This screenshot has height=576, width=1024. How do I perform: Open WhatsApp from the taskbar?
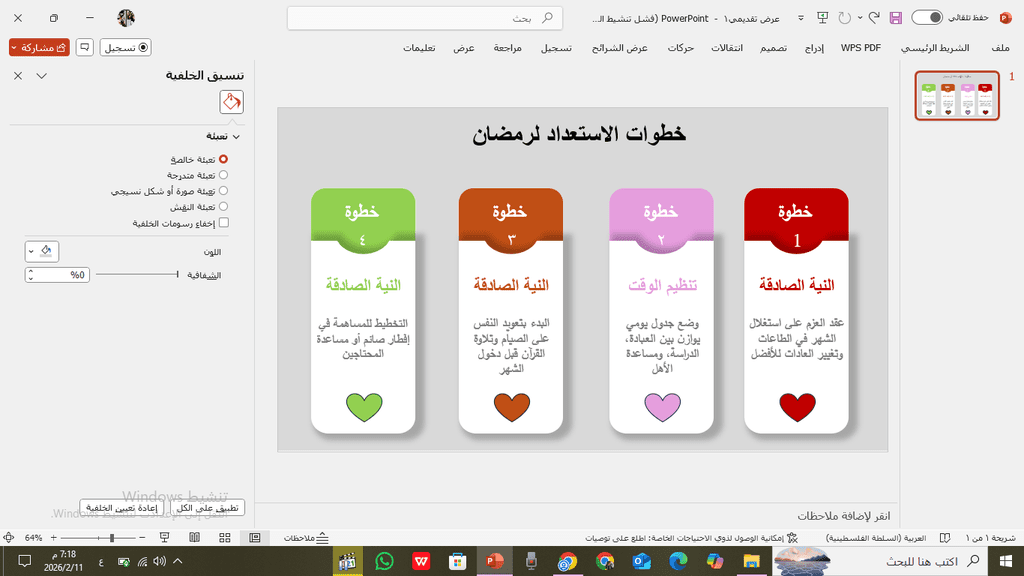click(x=385, y=561)
